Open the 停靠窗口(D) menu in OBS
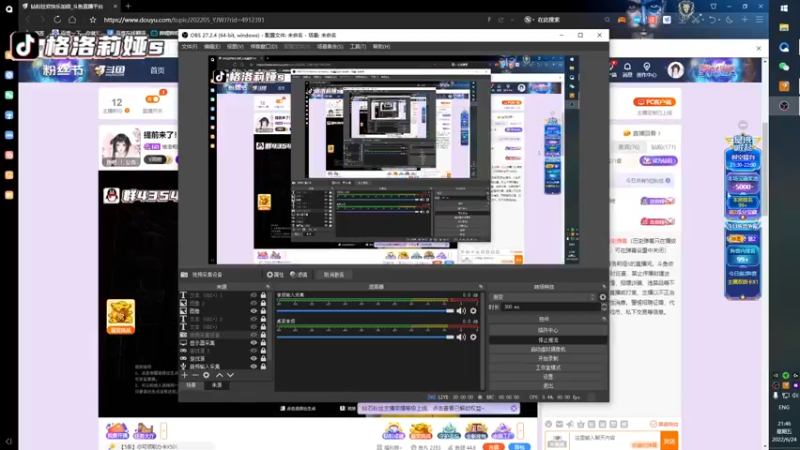Viewport: 800px width, 450px height. pyautogui.click(x=264, y=46)
